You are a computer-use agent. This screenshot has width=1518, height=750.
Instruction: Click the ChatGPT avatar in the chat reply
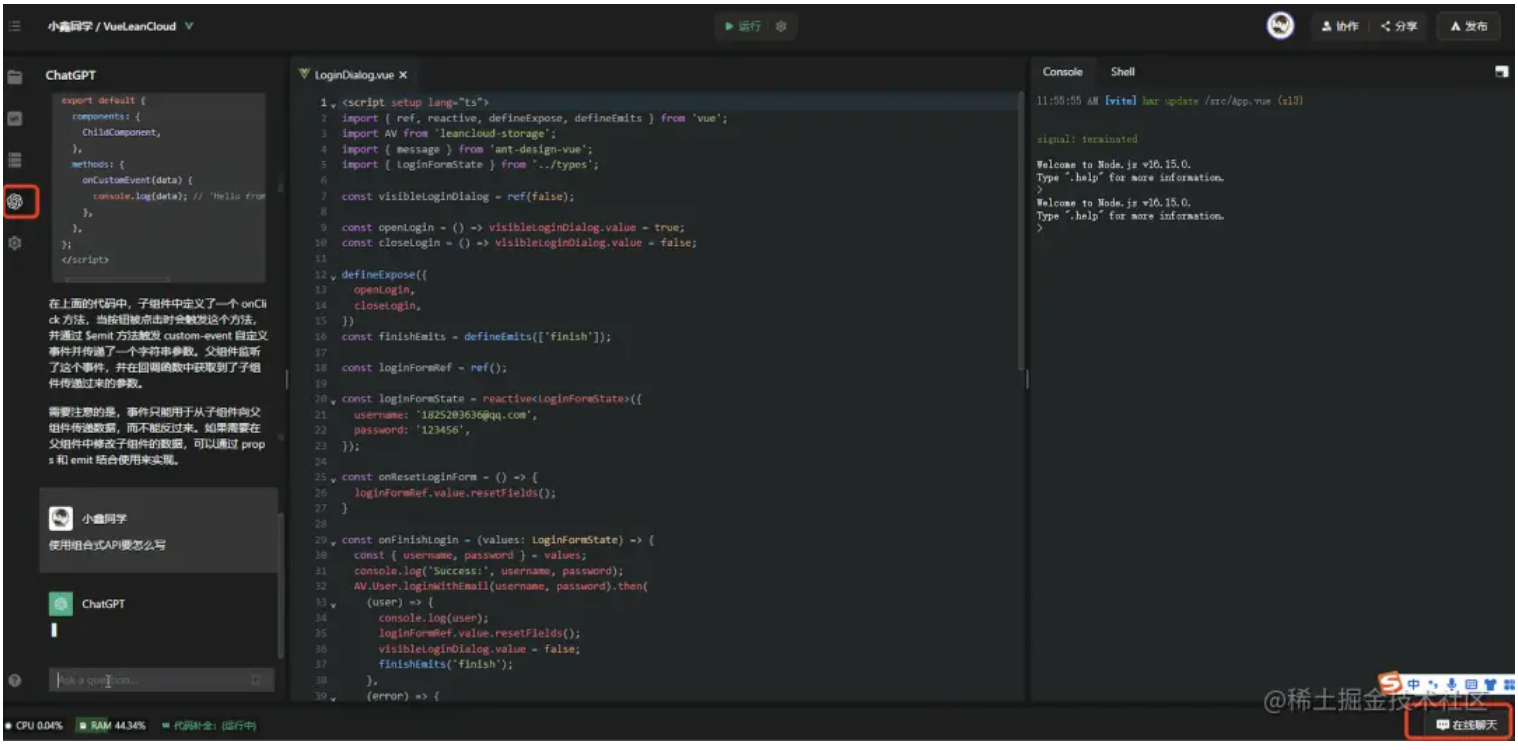(x=61, y=604)
